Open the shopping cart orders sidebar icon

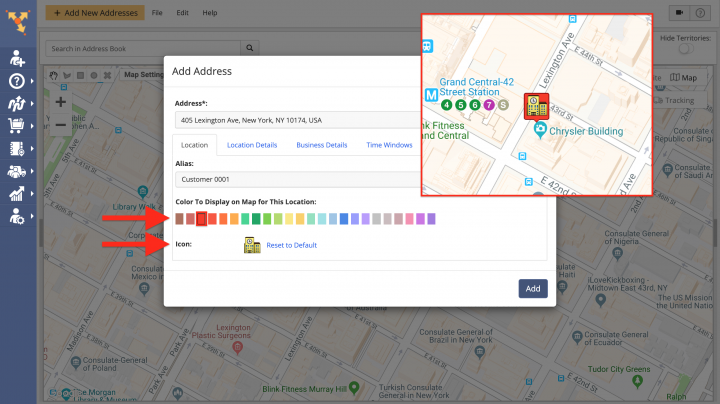point(17,126)
